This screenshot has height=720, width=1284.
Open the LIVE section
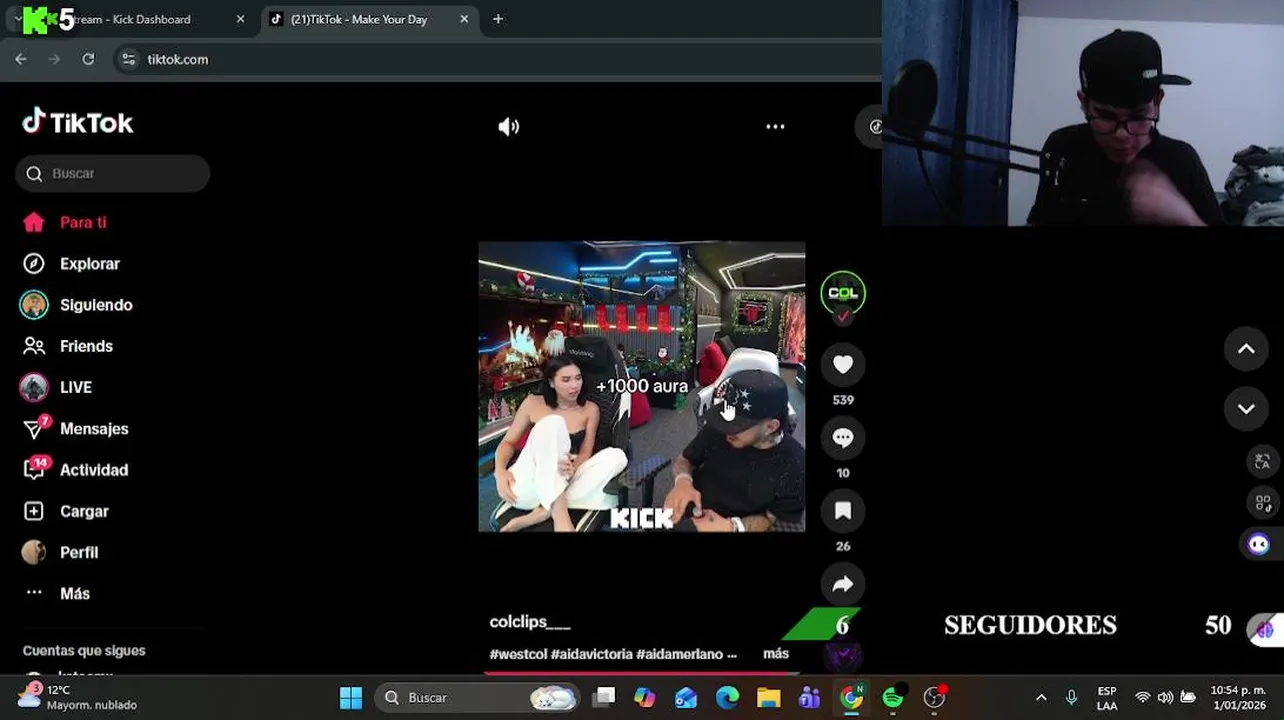coord(76,387)
